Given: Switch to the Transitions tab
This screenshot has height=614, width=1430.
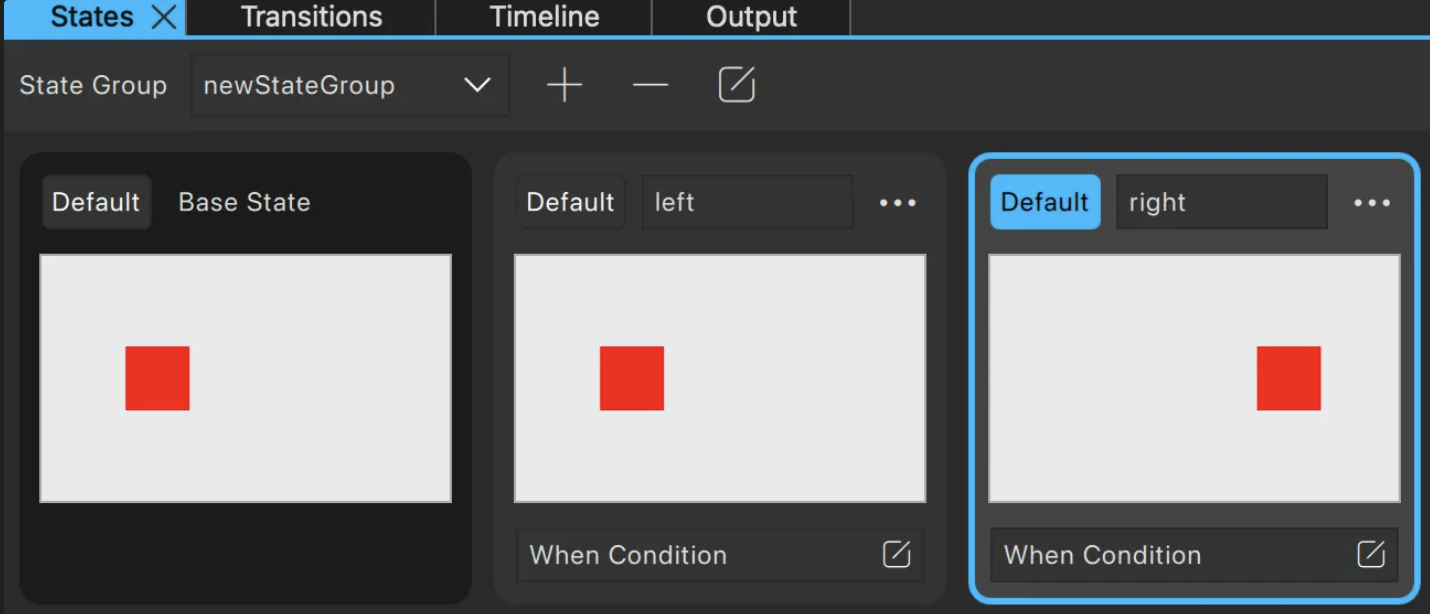Looking at the screenshot, I should pyautogui.click(x=311, y=17).
